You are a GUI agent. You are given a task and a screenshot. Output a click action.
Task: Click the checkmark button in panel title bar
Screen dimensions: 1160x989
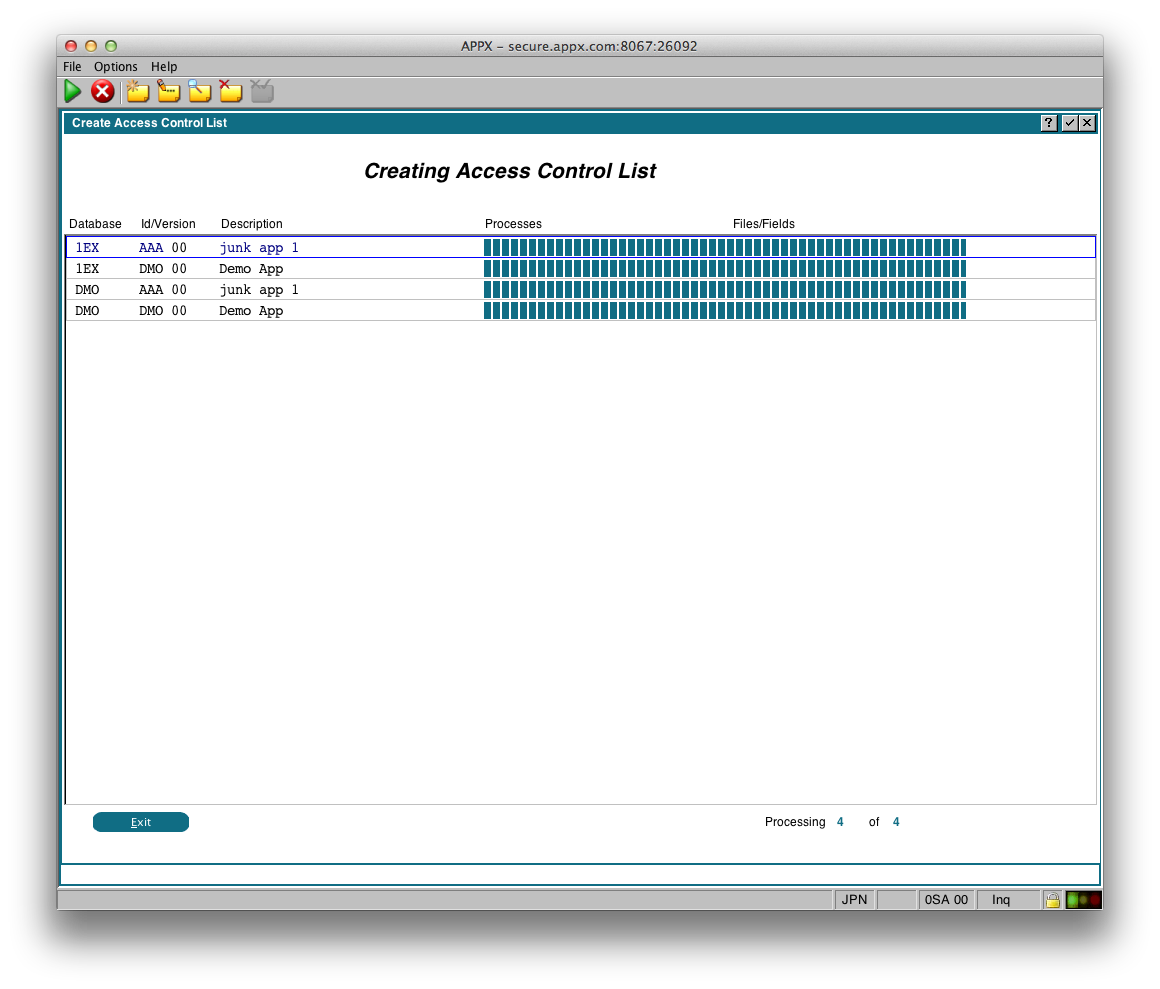tap(1069, 123)
